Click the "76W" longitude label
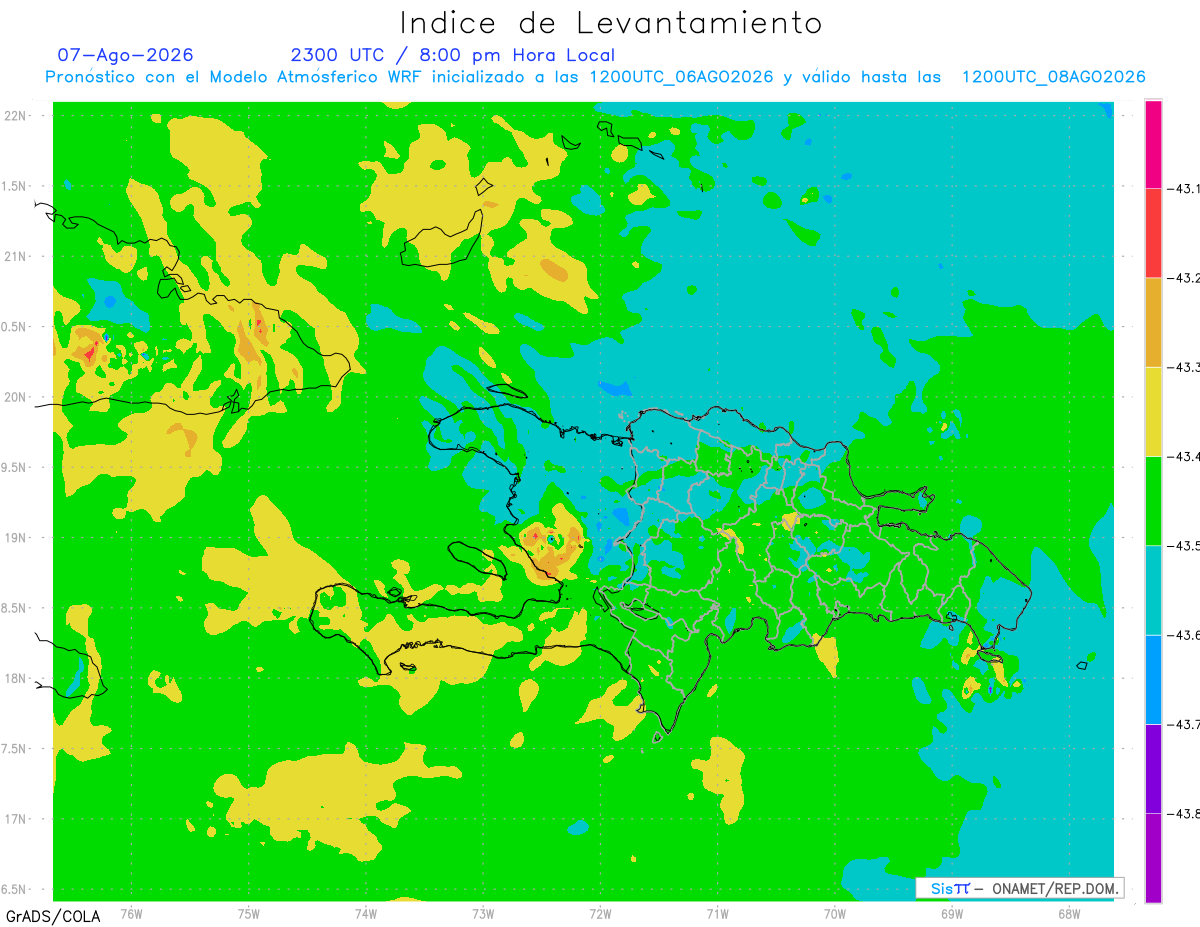Screen dimensions: 1200x927 [131, 913]
